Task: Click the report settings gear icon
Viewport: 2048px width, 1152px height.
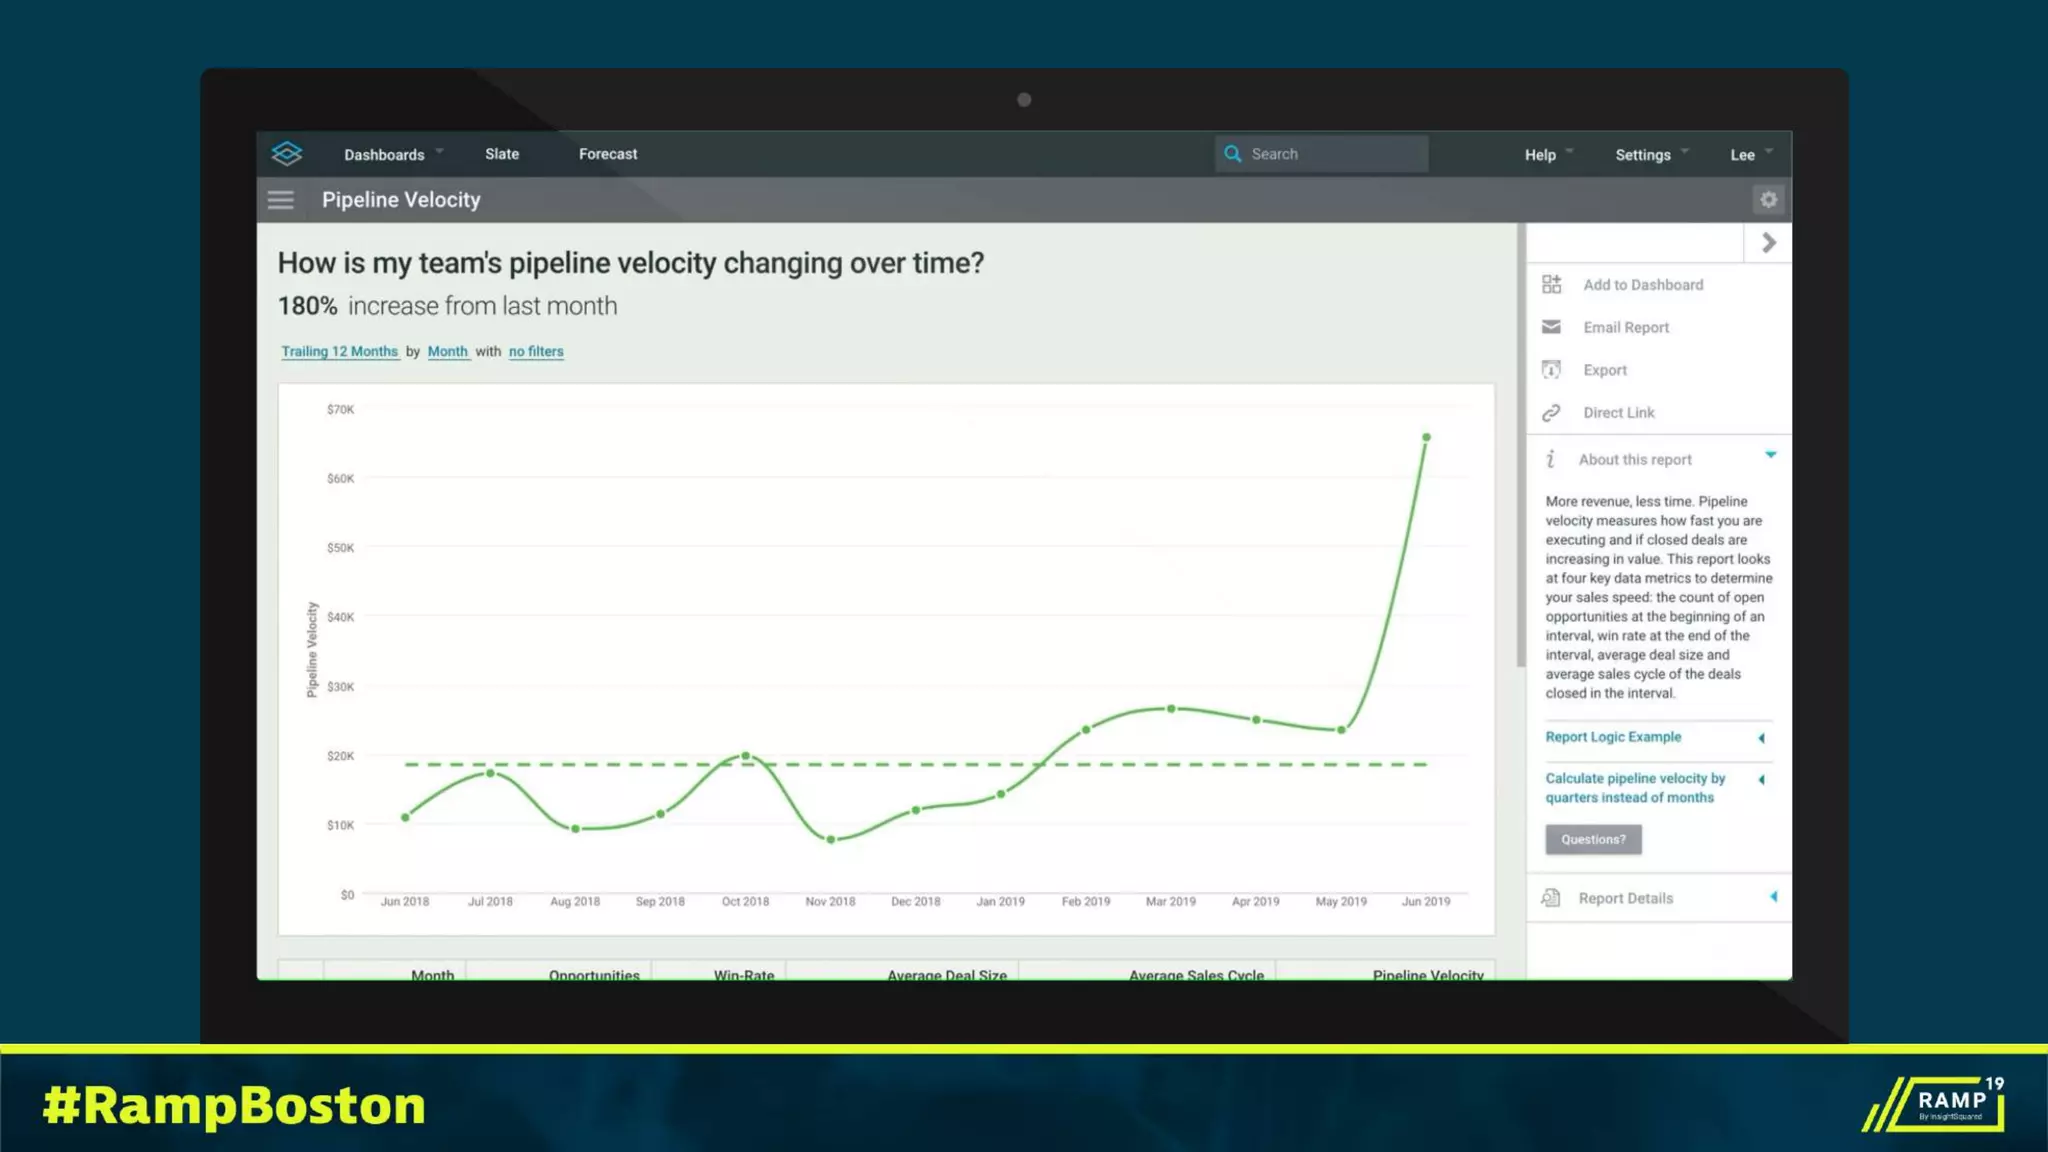Action: [1768, 200]
